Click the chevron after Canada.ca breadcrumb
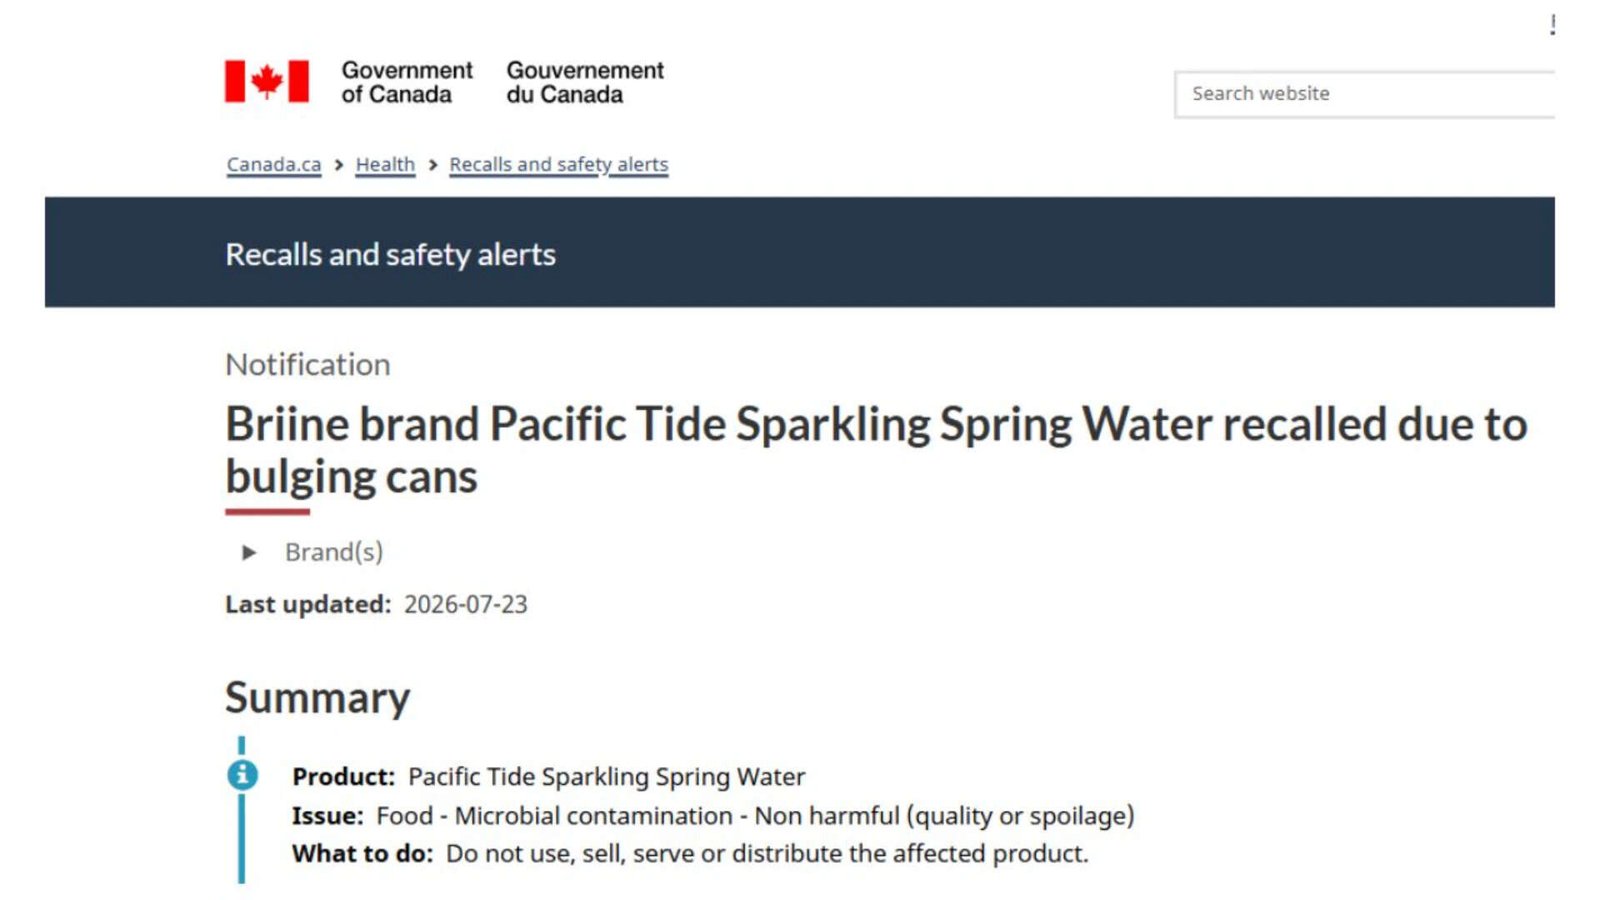Image resolution: width=1600 pixels, height=900 pixels. 339,165
